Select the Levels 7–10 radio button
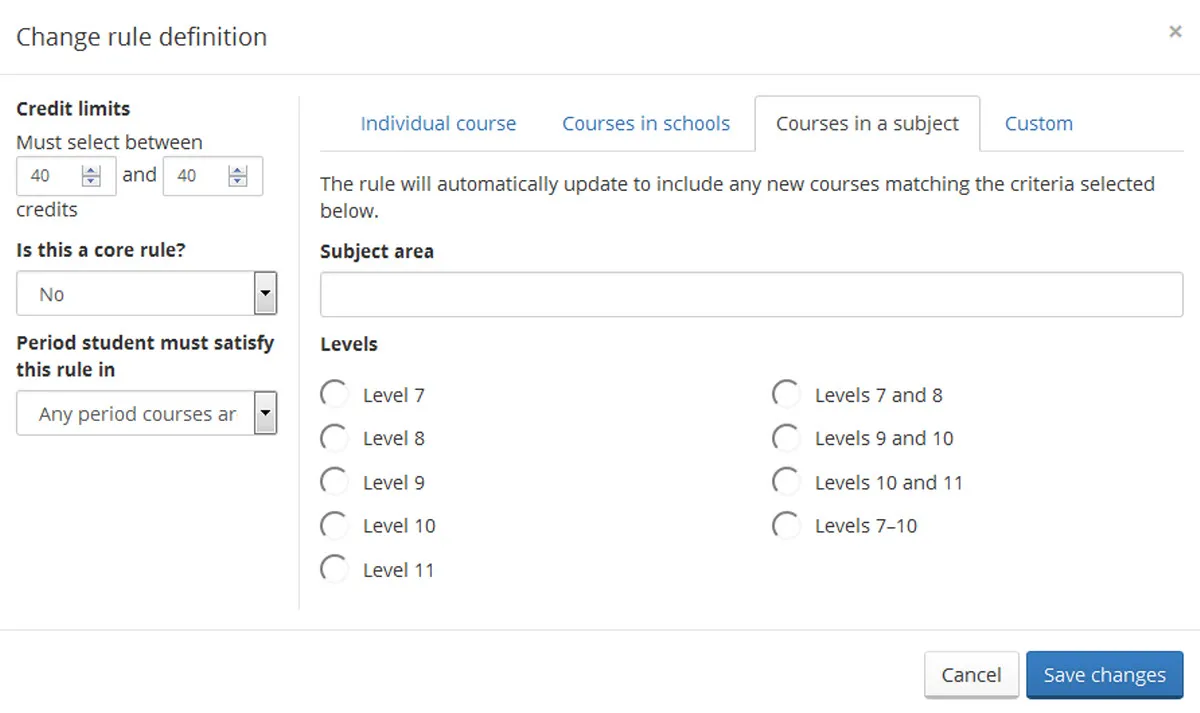This screenshot has width=1200, height=713. [786, 526]
